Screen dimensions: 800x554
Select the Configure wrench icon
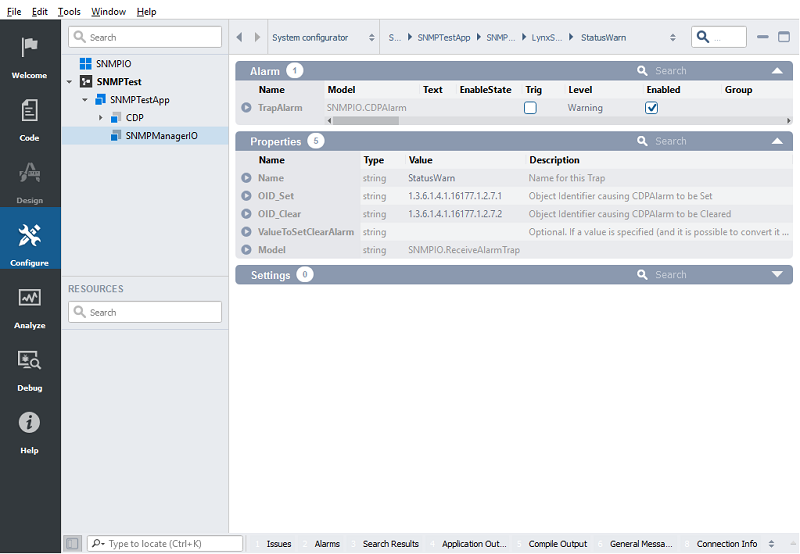coord(30,237)
